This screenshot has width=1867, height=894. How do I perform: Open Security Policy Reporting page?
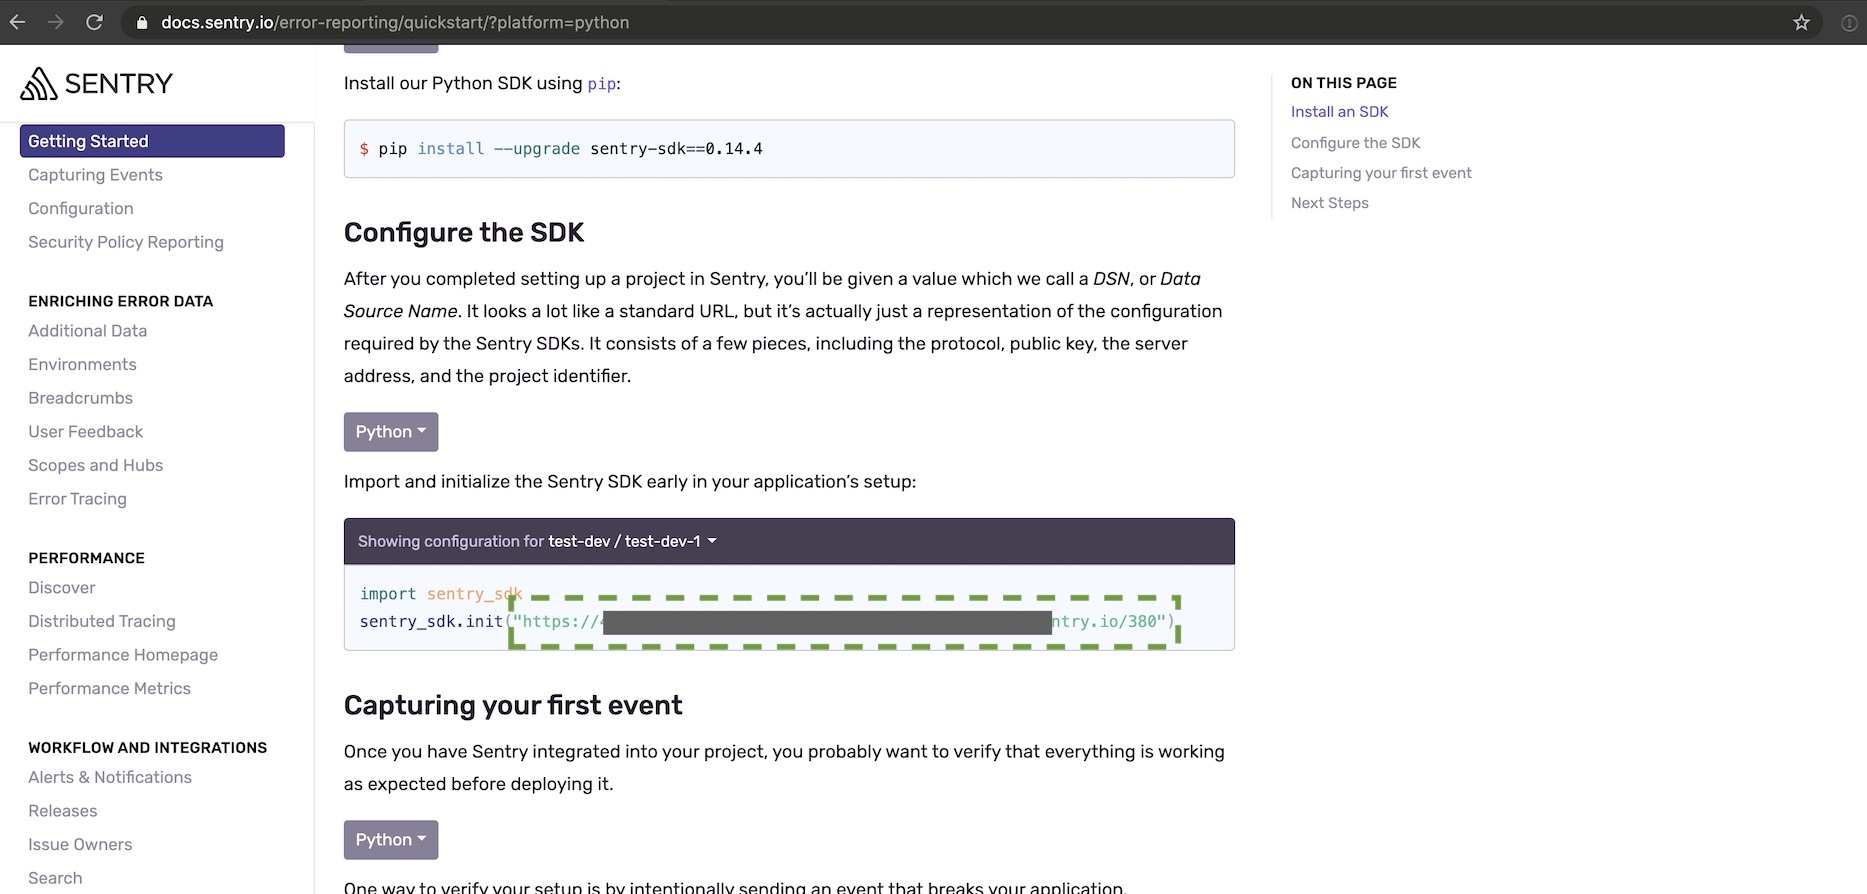[x=126, y=242]
